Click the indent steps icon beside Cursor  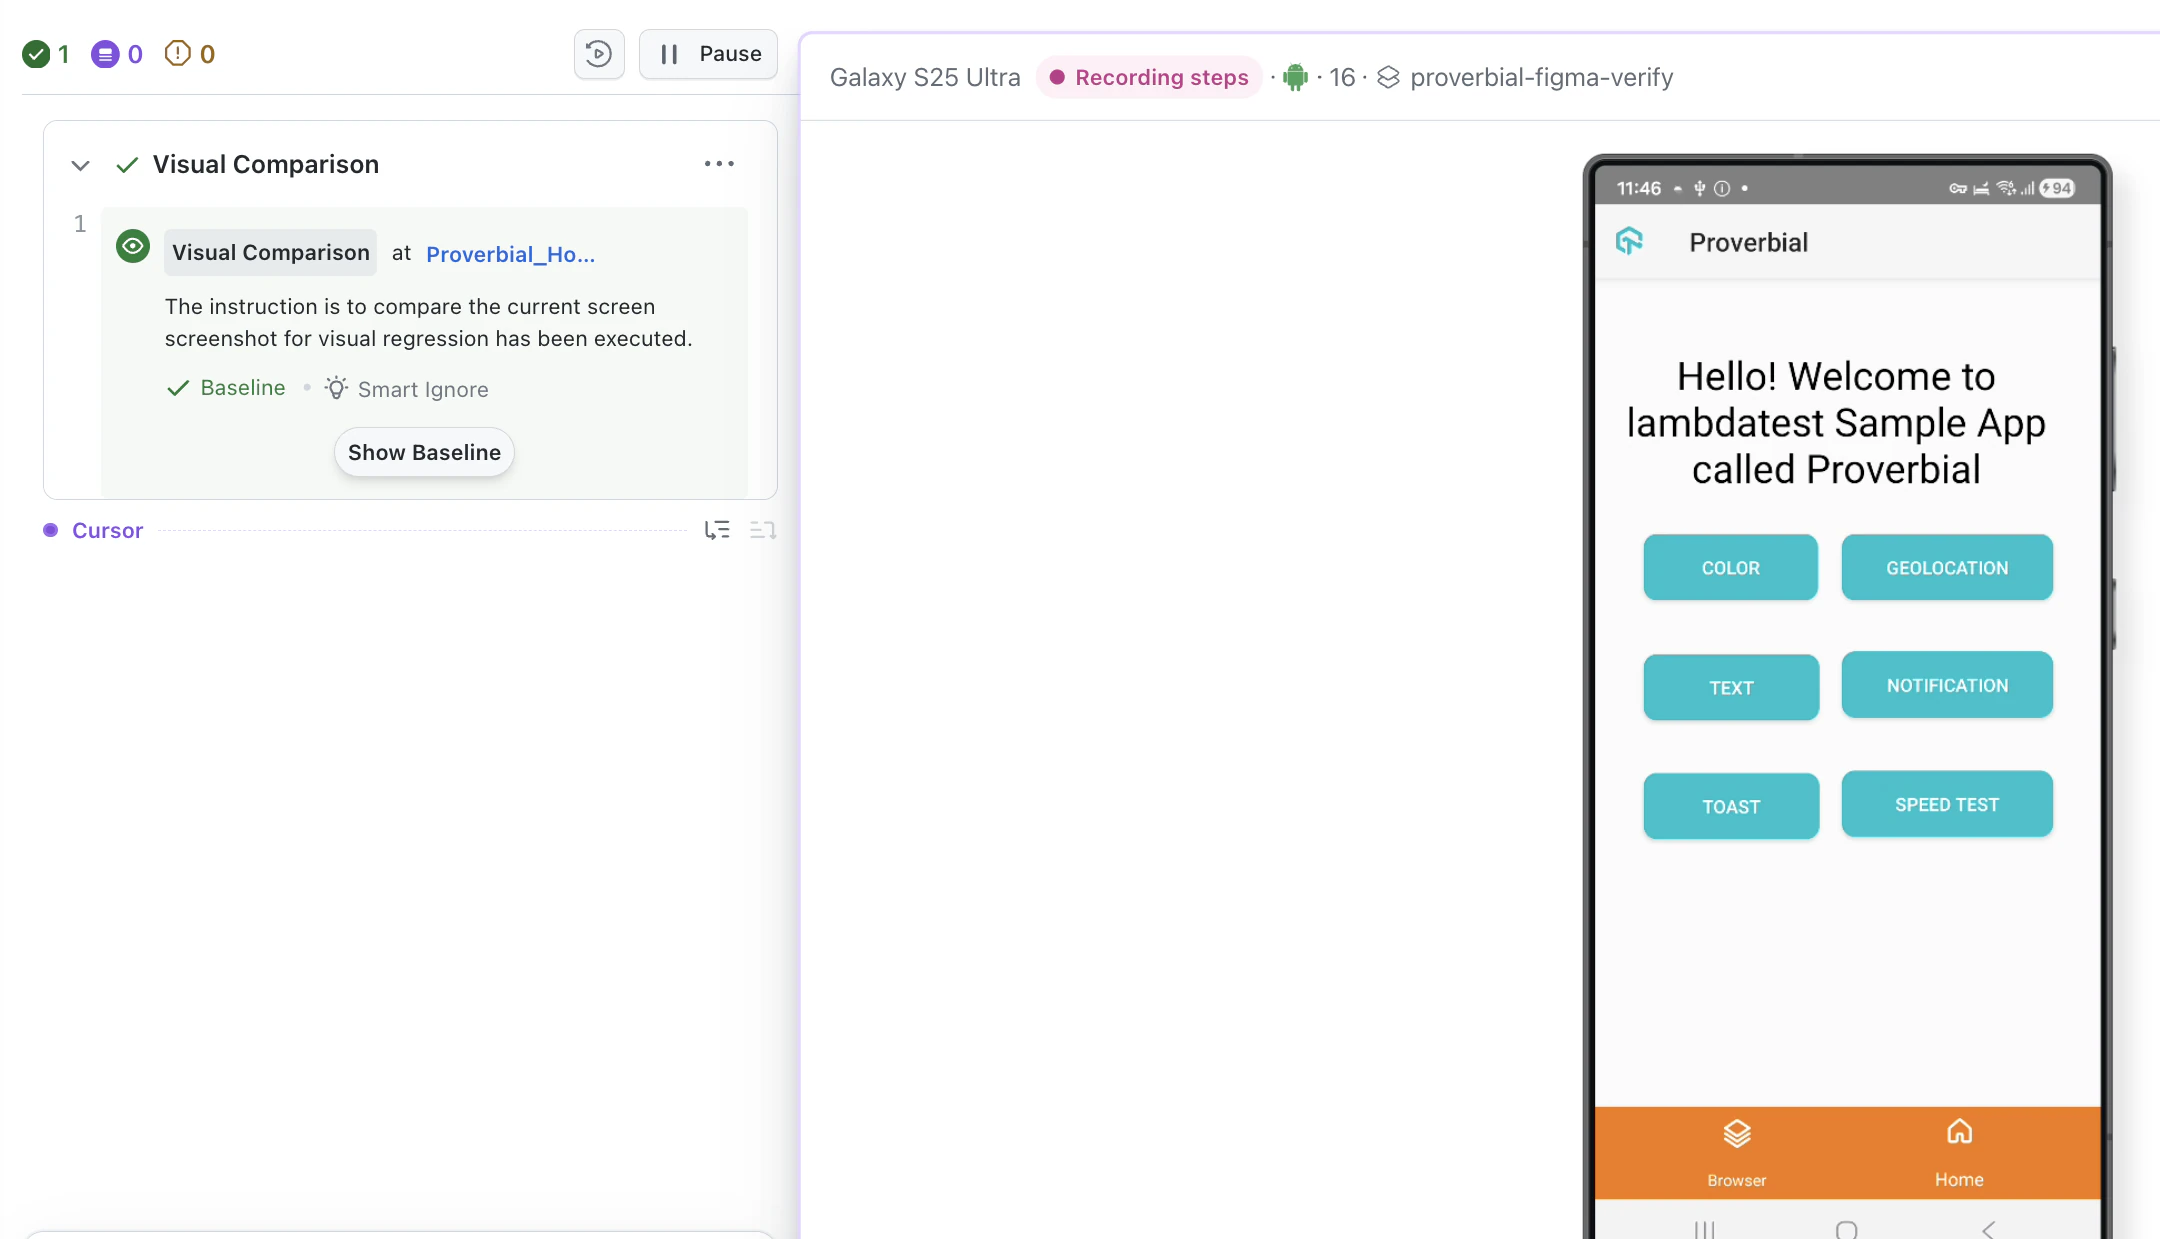click(x=717, y=530)
